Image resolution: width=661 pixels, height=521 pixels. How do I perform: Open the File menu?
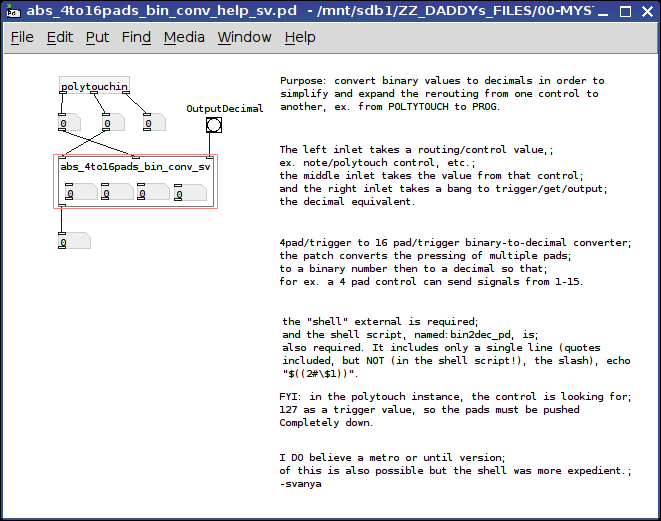coord(22,38)
